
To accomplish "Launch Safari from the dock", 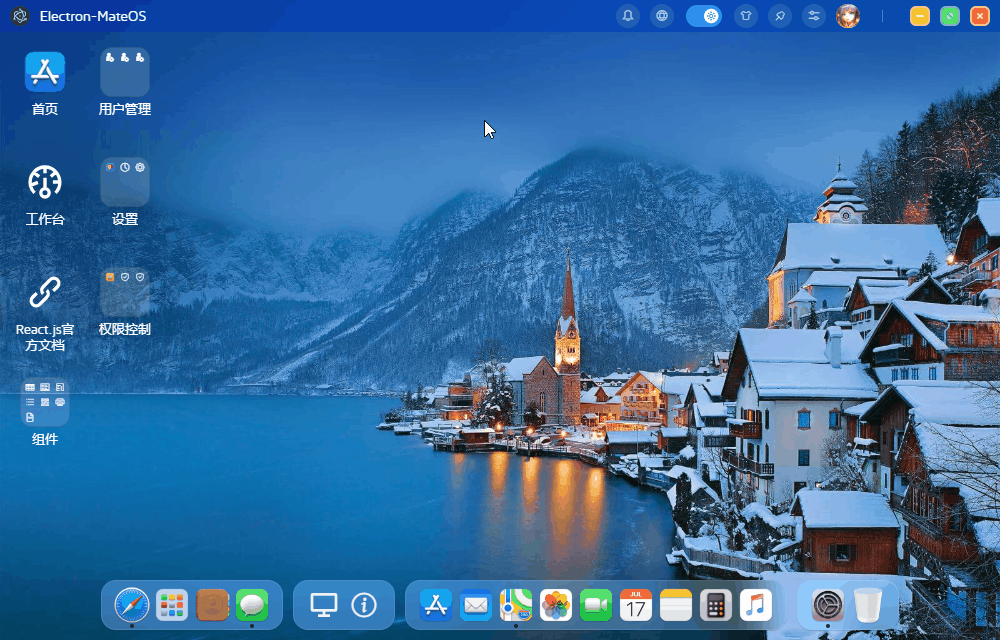I will point(131,605).
